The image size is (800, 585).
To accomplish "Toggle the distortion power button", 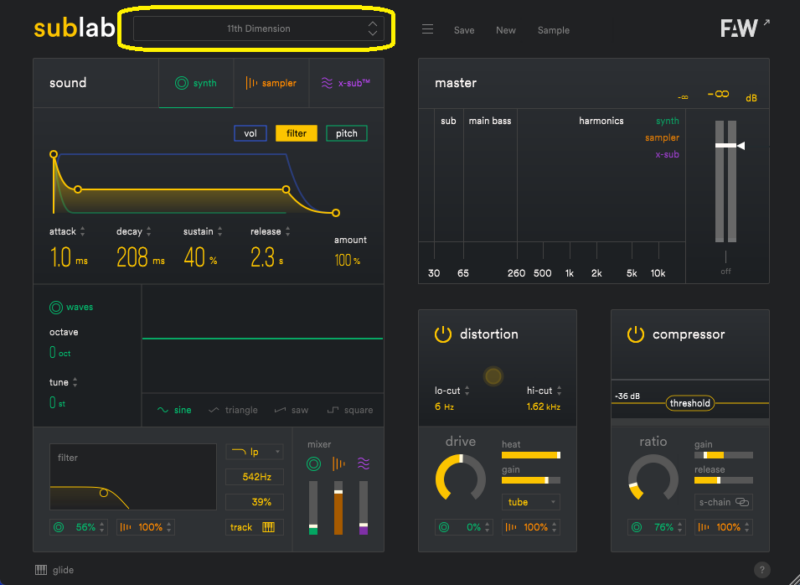I will 443,334.
